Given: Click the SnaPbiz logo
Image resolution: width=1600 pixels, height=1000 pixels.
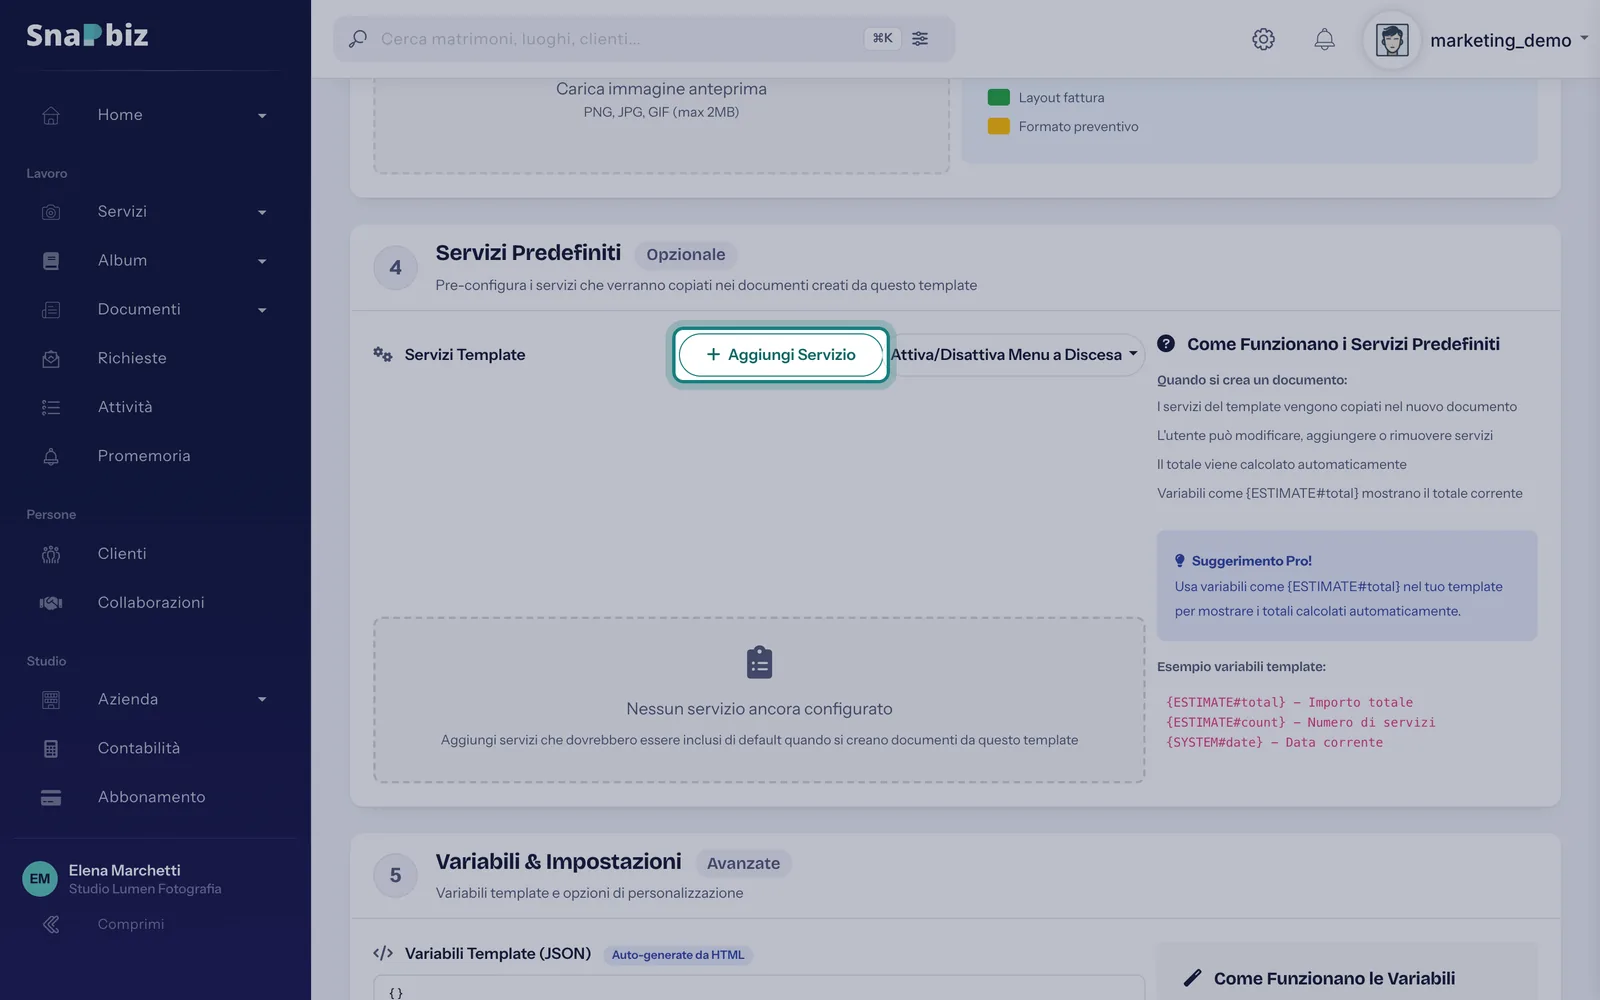Looking at the screenshot, I should click(x=87, y=36).
